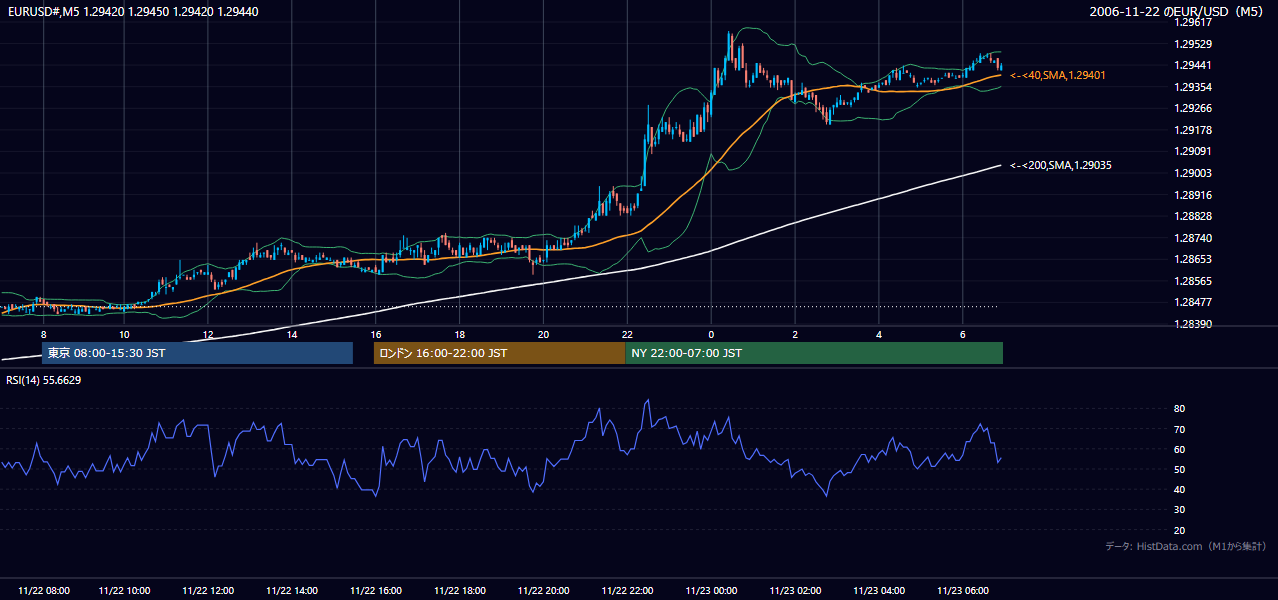Click RSI scale value 50
The image size is (1278, 600).
1179,469
